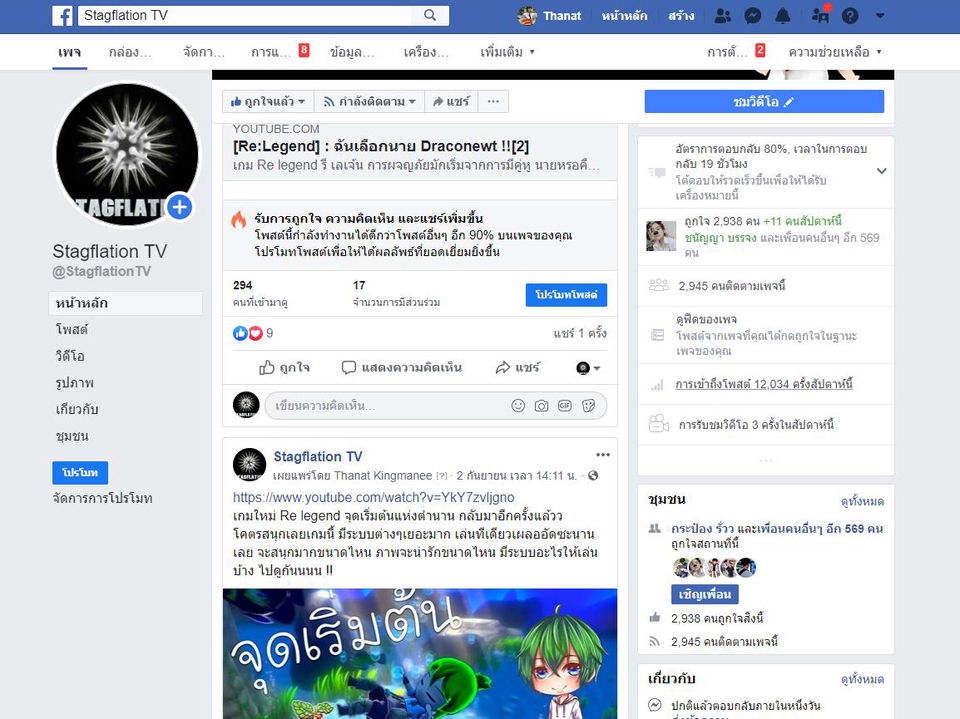Screen dimensions: 960x719
Task: Open the YouTube link in the post
Action: [373, 497]
